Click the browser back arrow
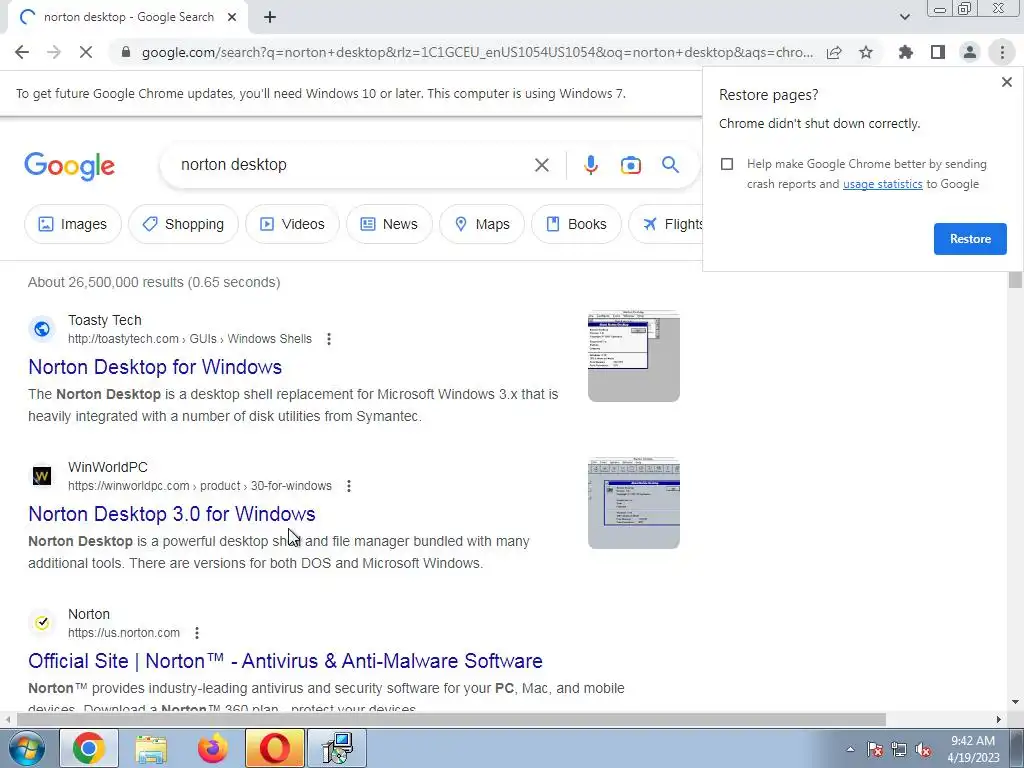This screenshot has height=768, width=1024. [x=22, y=52]
